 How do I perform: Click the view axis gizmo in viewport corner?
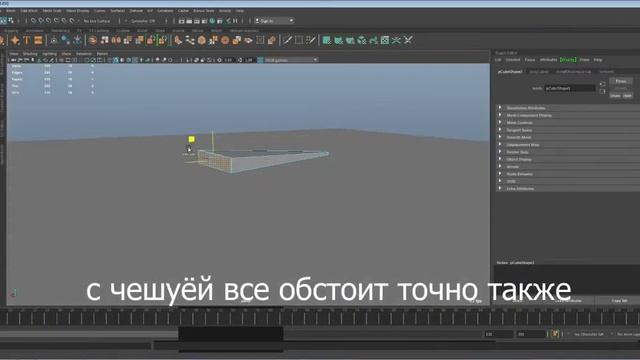(13, 293)
